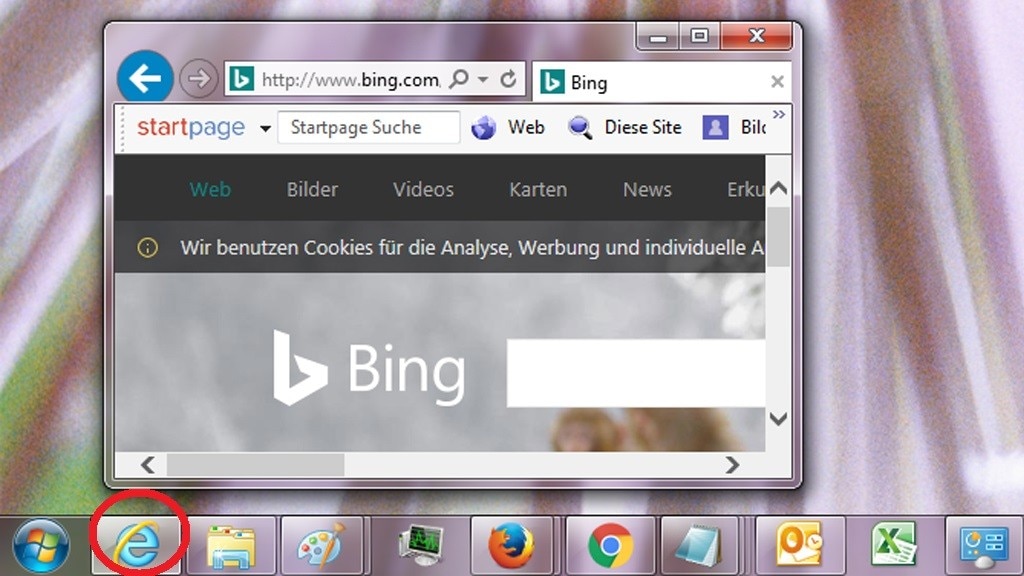1024x576 pixels.
Task: Open Notepad from the taskbar
Action: coord(699,546)
